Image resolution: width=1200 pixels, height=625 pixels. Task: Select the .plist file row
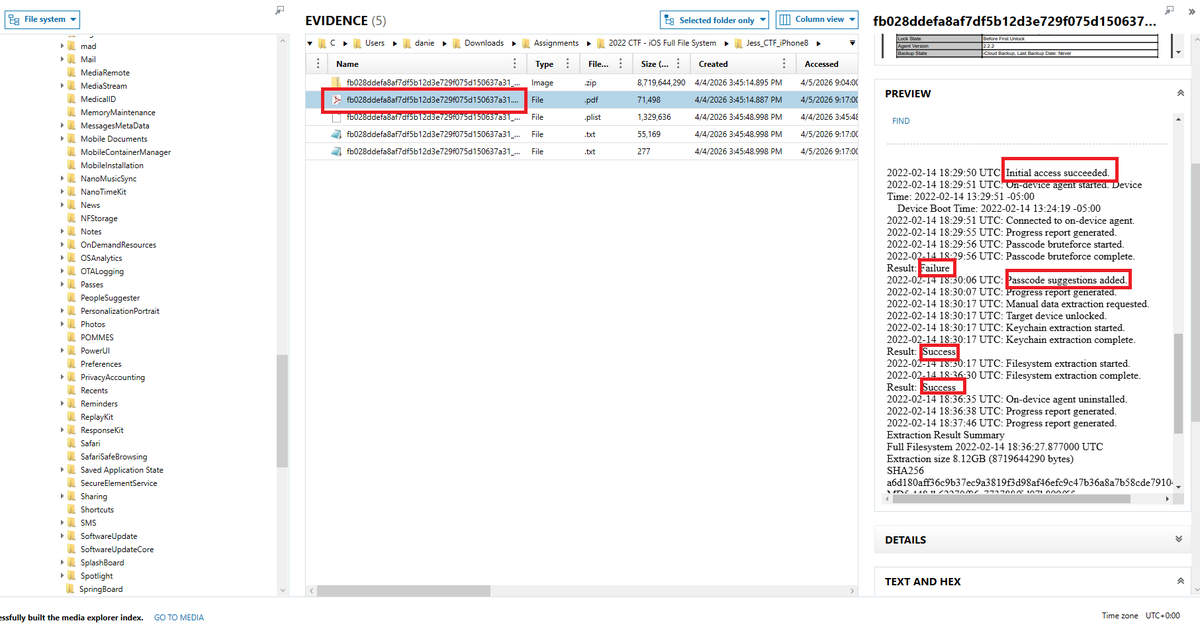tap(582, 117)
